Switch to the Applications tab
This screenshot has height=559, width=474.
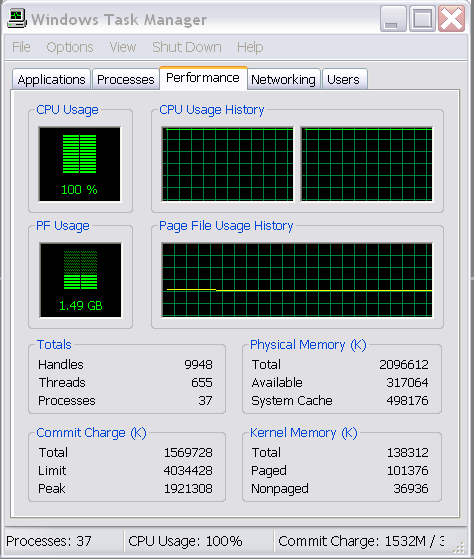(x=51, y=79)
